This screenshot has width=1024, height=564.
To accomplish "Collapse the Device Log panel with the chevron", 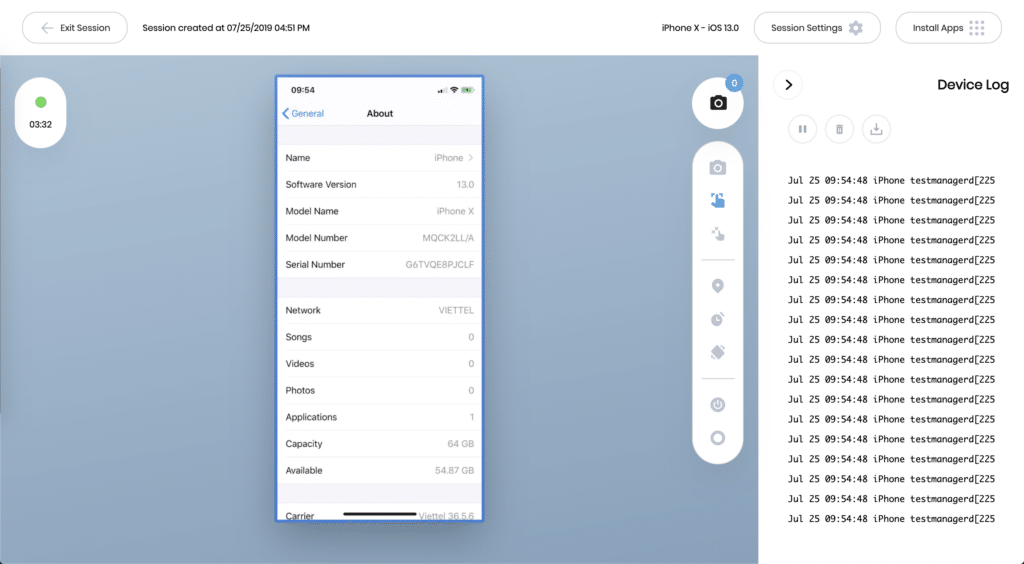I will pyautogui.click(x=788, y=85).
